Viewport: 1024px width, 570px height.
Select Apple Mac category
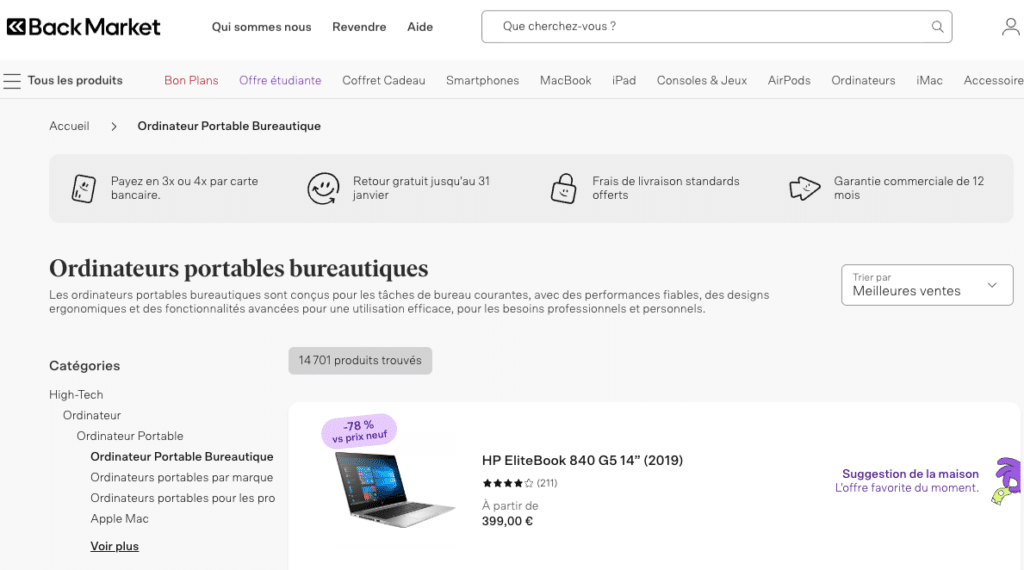120,519
